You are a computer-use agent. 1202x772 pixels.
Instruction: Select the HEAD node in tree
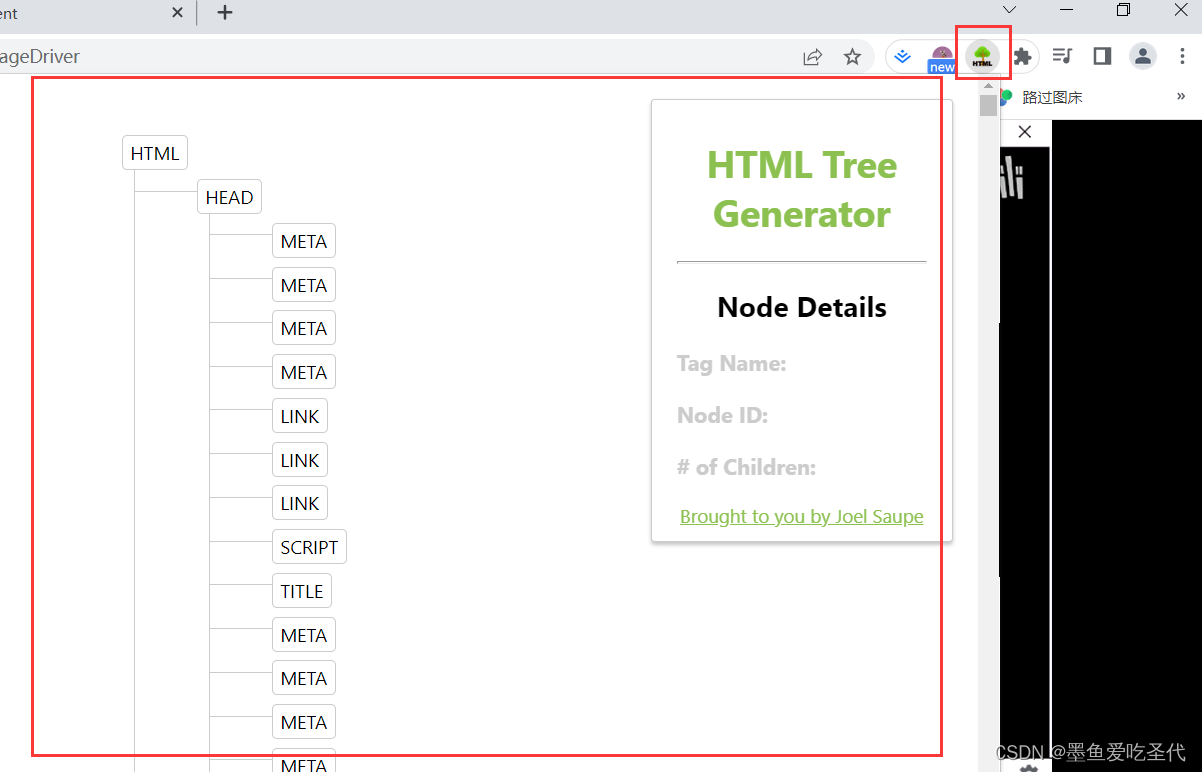point(229,197)
